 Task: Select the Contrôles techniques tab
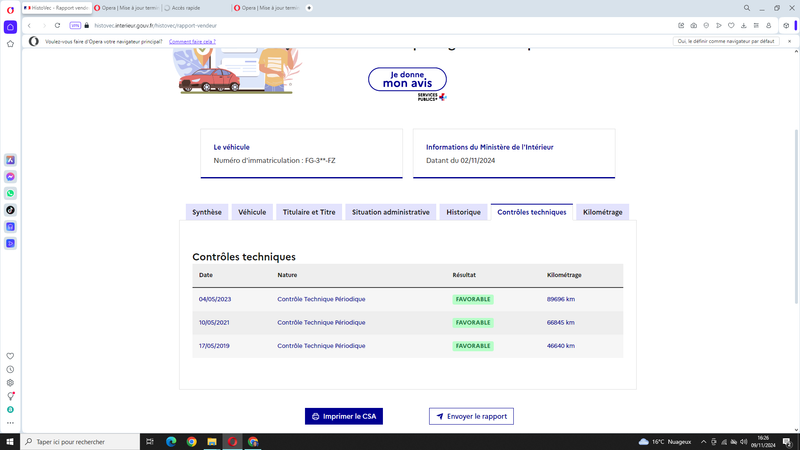(x=532, y=212)
